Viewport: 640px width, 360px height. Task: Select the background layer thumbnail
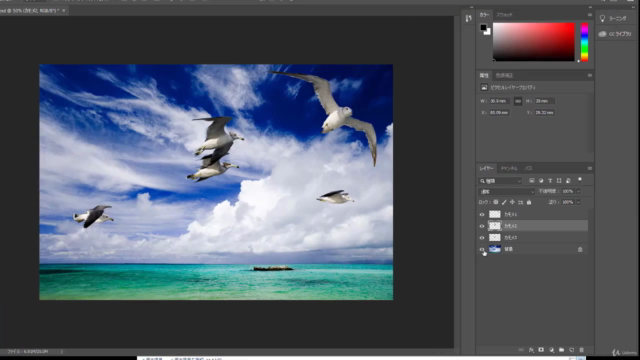click(495, 249)
